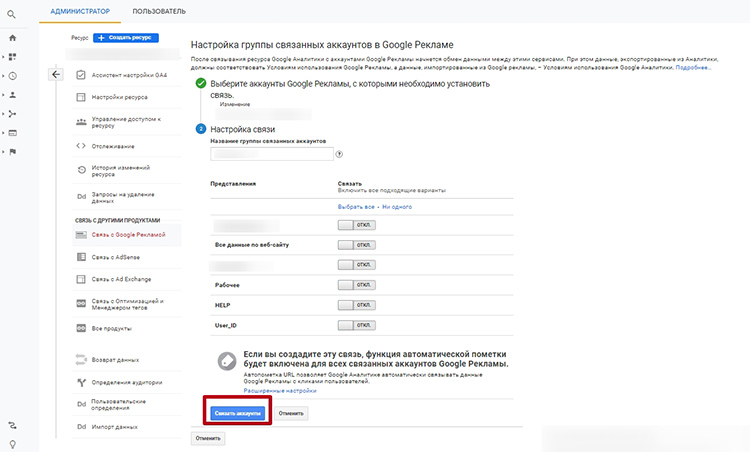Toggle link switch for HELP view
This screenshot has height=452, width=750.
(x=356, y=305)
